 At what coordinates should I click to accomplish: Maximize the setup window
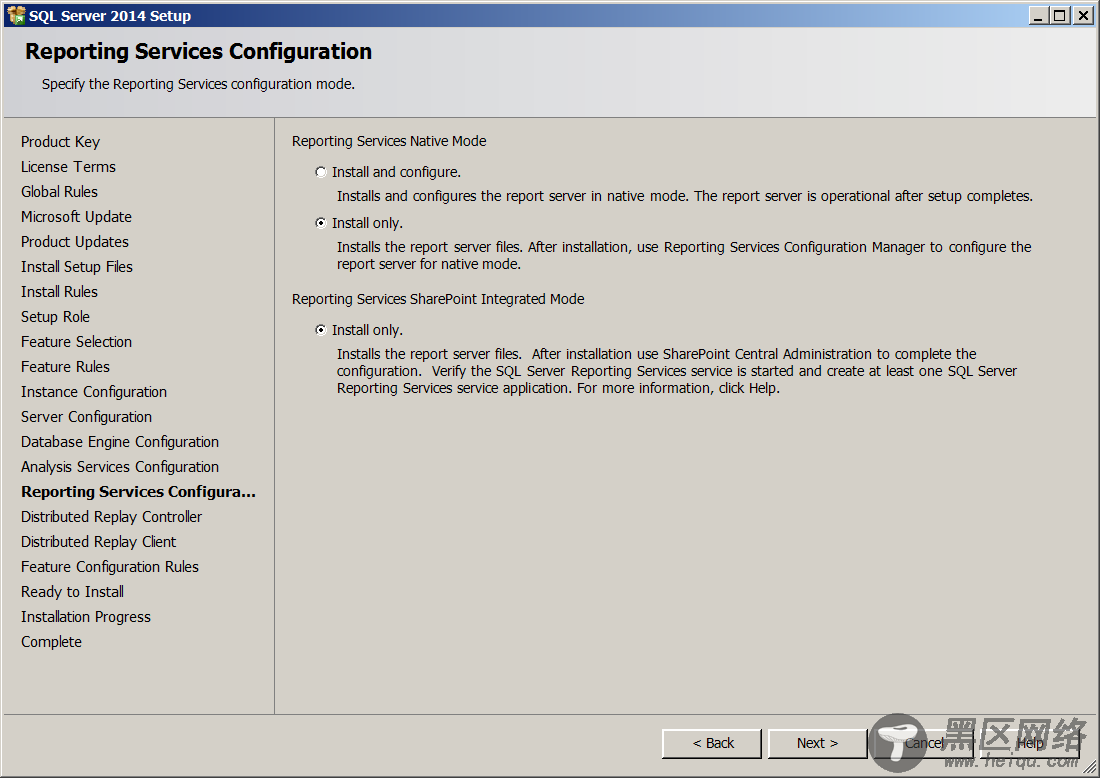[x=1060, y=15]
